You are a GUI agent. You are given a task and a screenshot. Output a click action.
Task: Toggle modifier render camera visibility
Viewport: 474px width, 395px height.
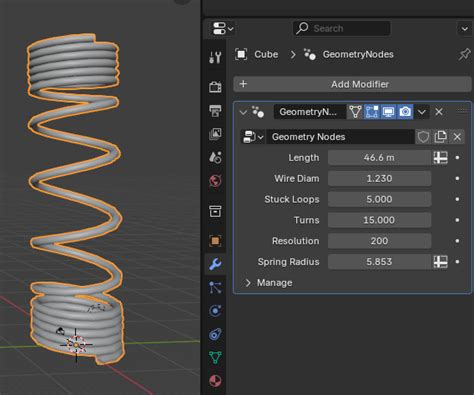405,112
